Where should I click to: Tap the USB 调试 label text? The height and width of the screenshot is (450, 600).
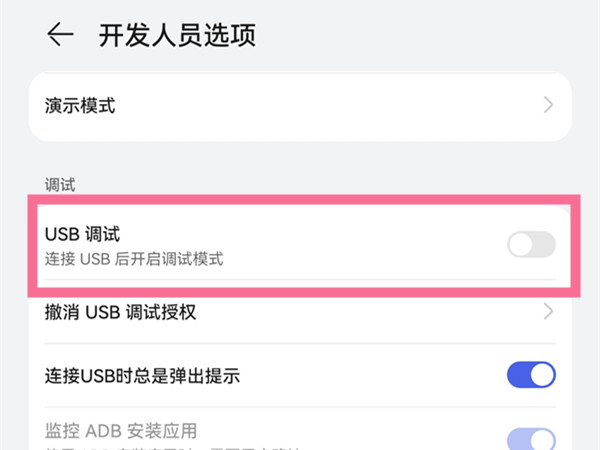coord(82,234)
